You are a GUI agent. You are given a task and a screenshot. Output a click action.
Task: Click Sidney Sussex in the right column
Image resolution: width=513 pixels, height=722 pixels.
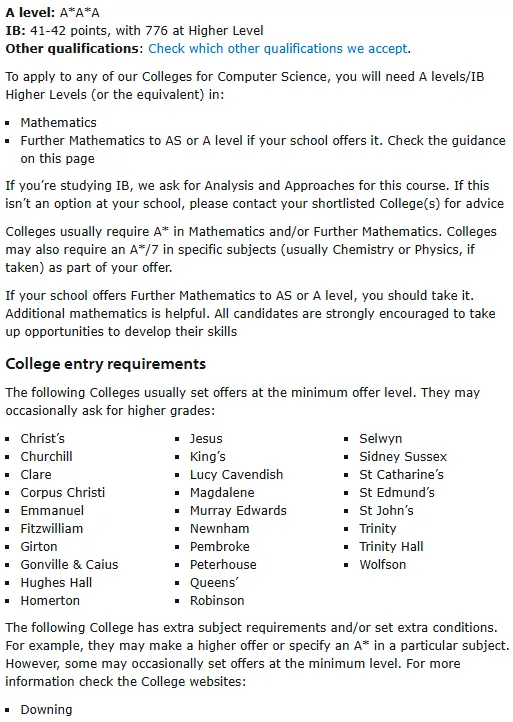(x=403, y=456)
